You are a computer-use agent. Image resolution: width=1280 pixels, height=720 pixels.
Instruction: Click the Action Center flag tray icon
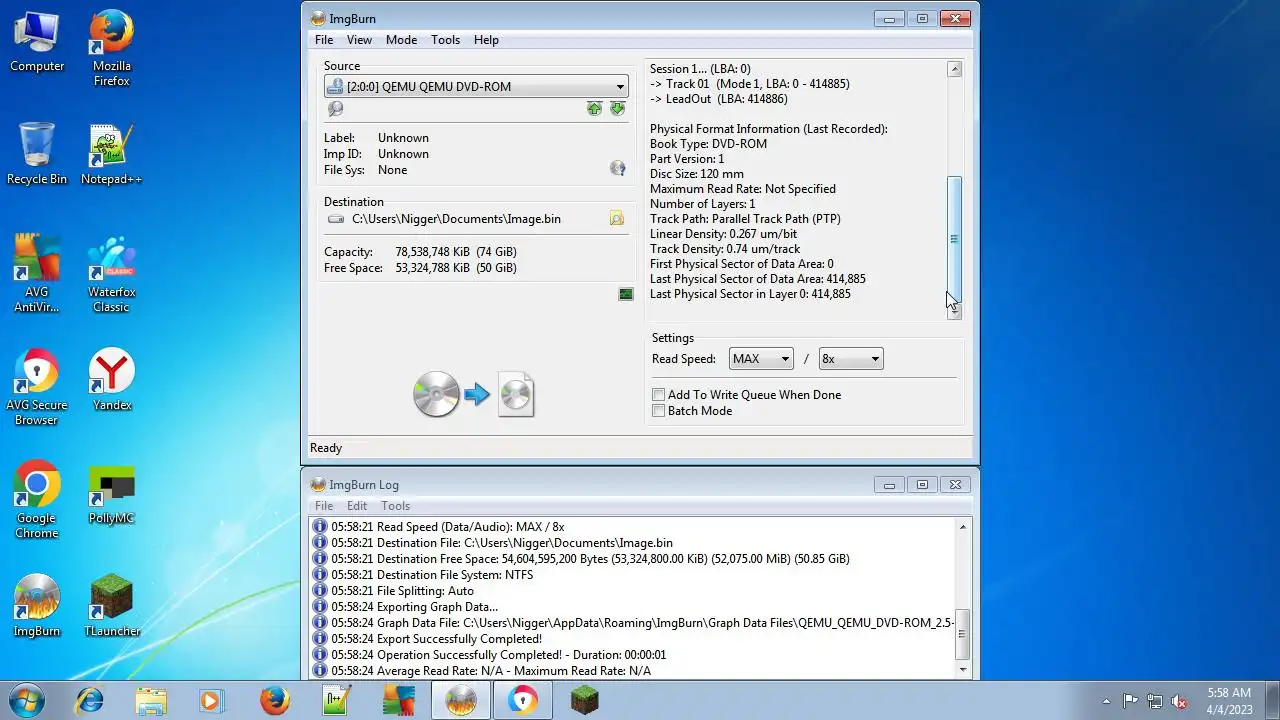1131,701
